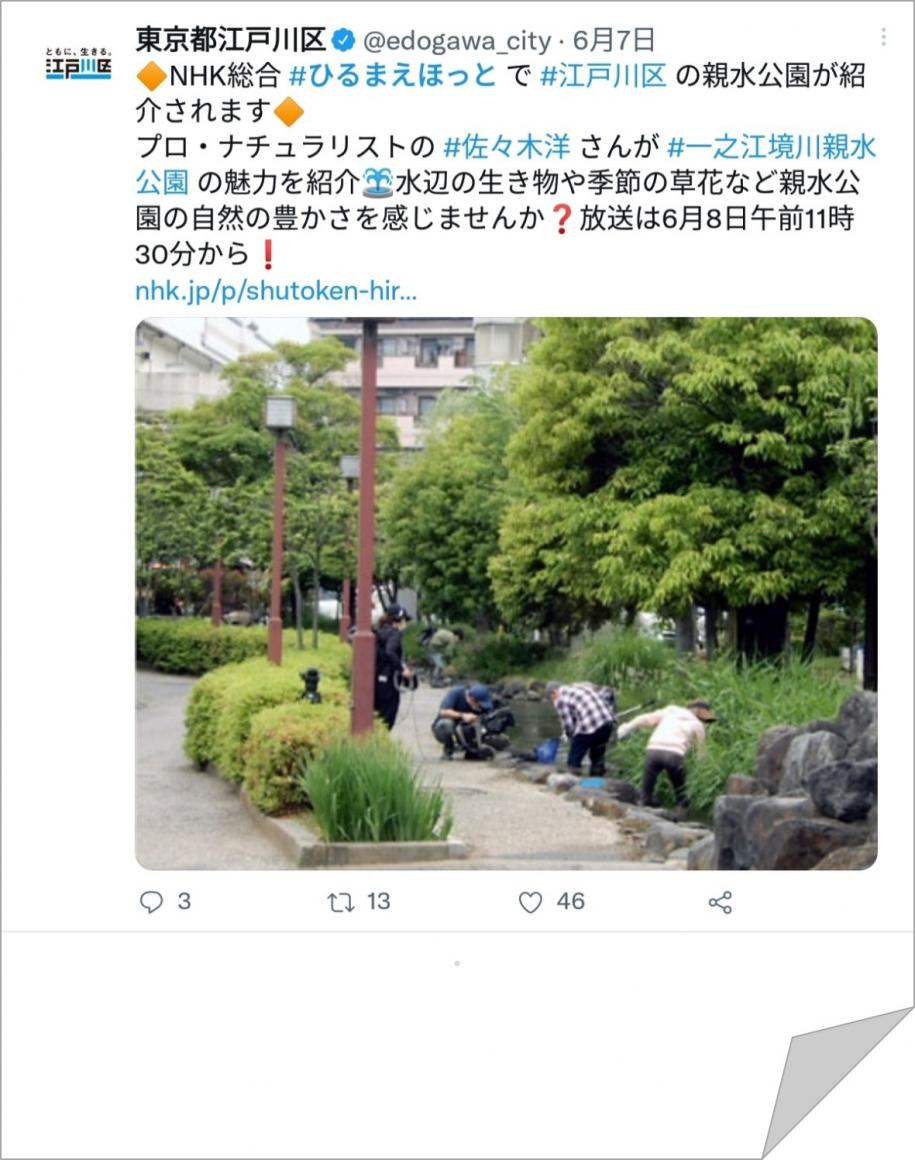Image resolution: width=915 pixels, height=1160 pixels.
Task: Click the blue verified badge
Action: tap(343, 40)
